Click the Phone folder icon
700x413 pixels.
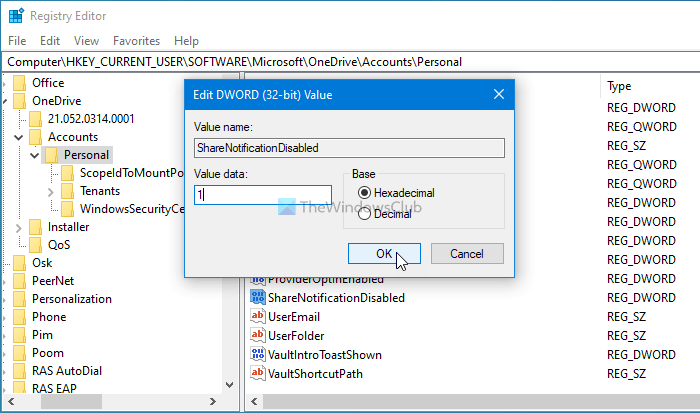click(x=20, y=317)
